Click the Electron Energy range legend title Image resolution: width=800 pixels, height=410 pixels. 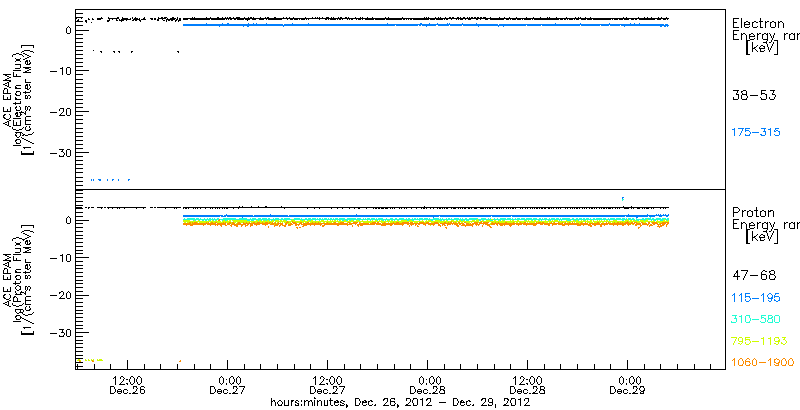[766, 36]
